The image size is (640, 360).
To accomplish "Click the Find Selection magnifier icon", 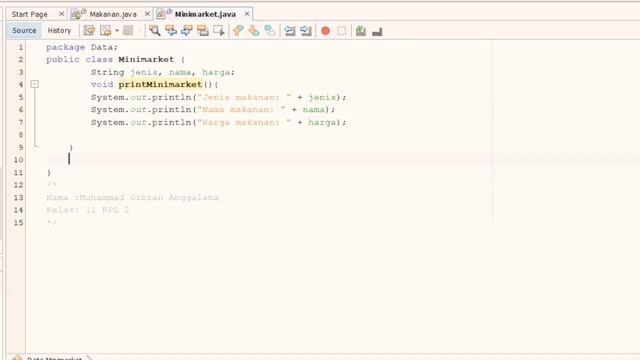I will pos(155,31).
